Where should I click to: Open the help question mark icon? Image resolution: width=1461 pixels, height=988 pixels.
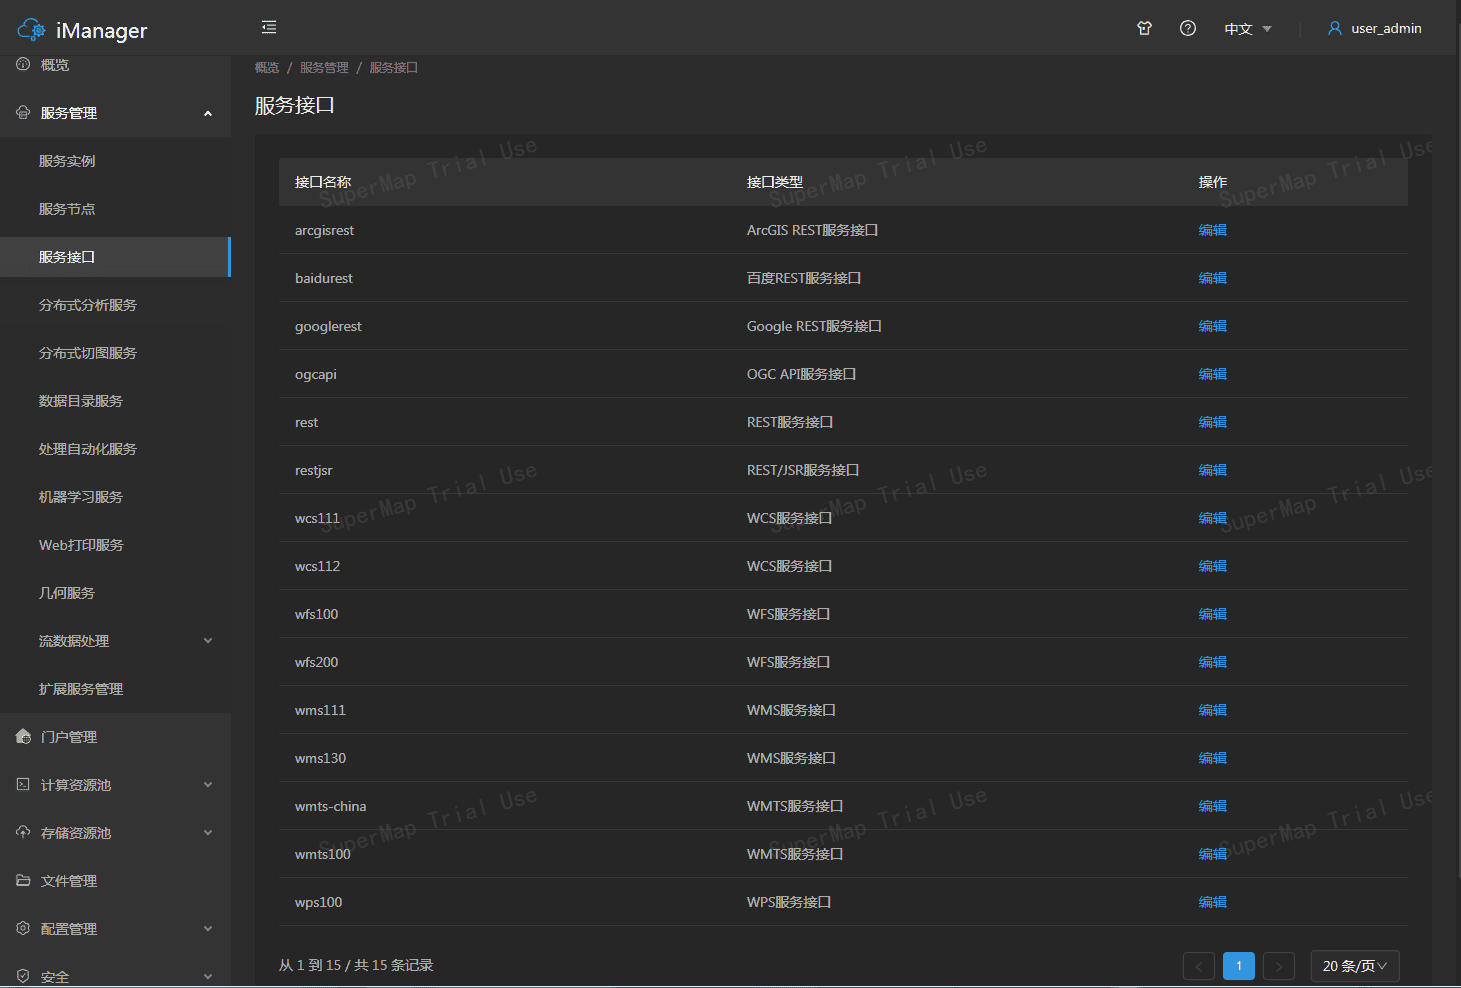click(x=1188, y=28)
